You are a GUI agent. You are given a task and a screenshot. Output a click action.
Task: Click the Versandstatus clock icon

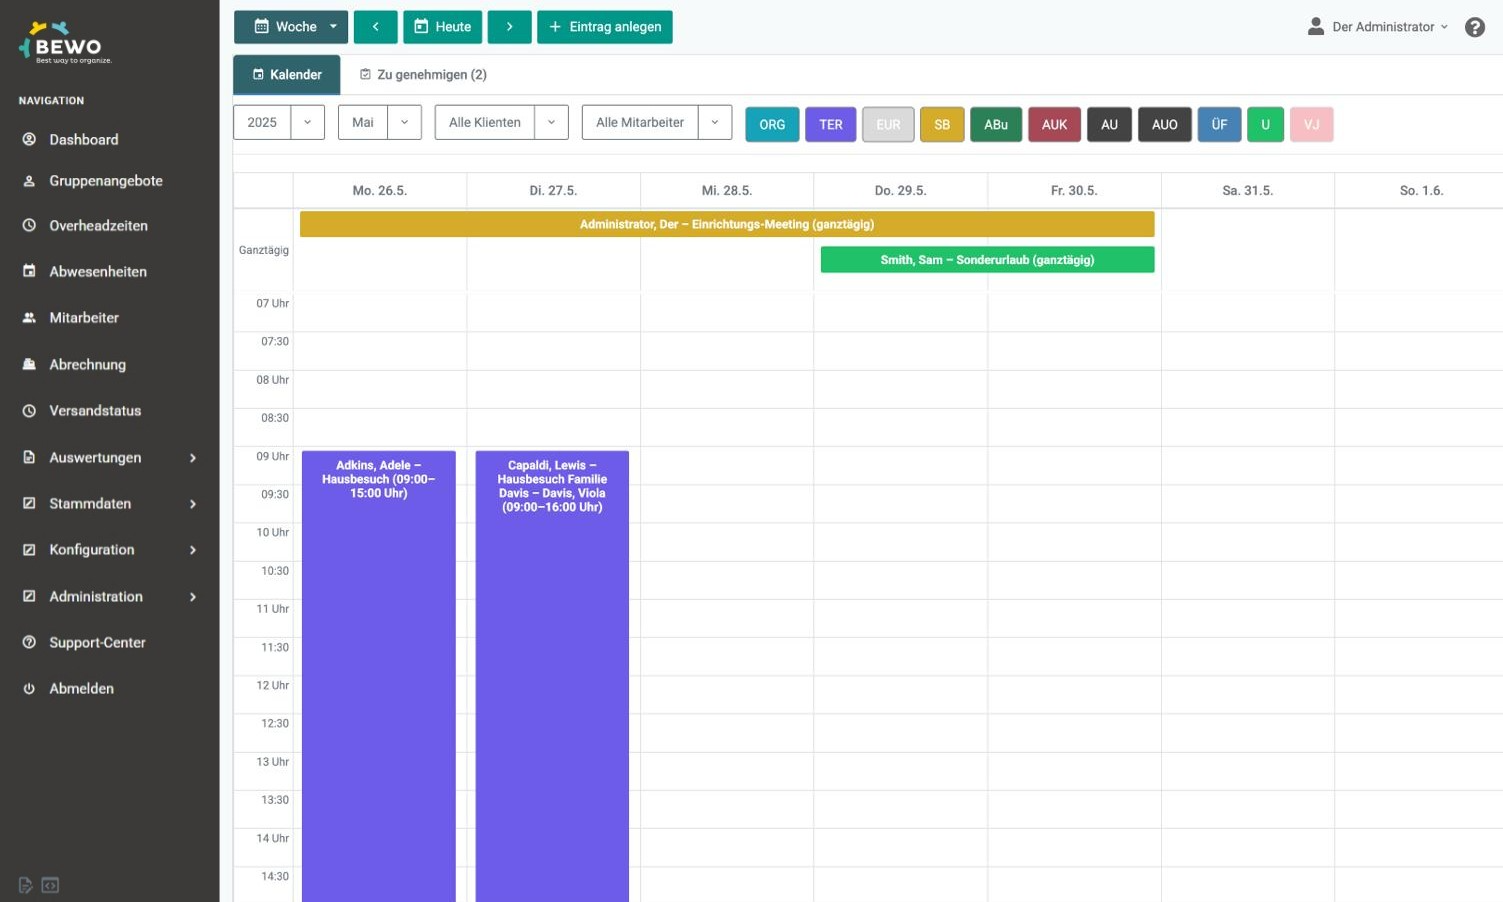pos(29,410)
